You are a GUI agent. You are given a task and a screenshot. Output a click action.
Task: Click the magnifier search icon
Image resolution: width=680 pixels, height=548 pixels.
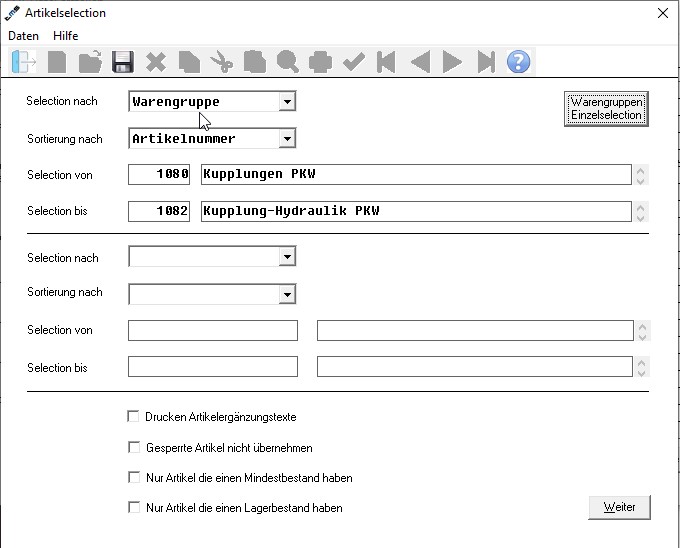click(x=288, y=62)
